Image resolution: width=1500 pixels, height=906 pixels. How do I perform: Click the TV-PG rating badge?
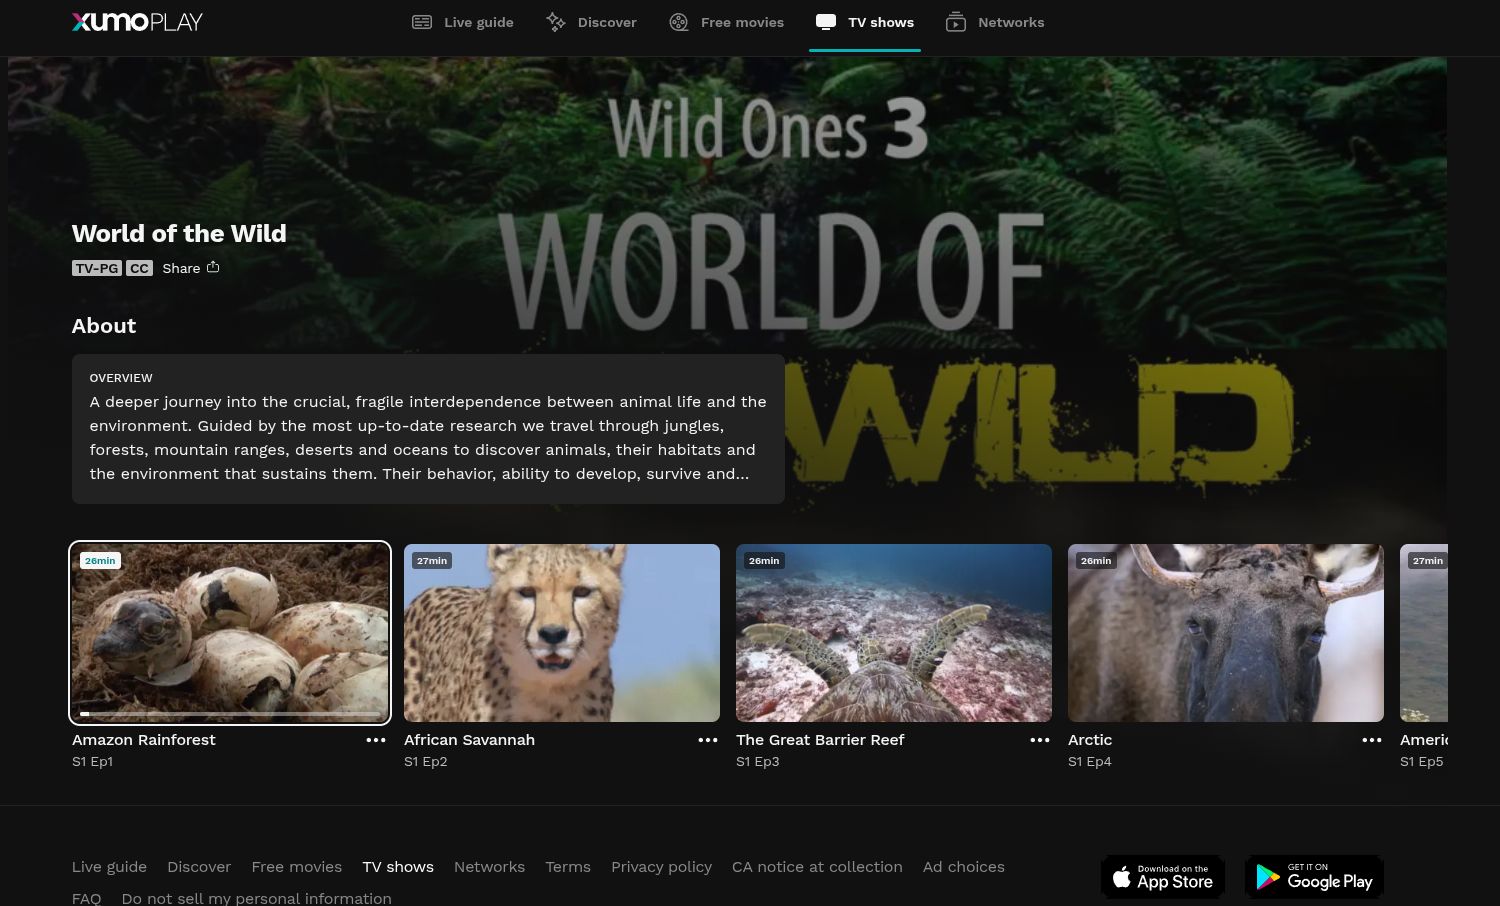(x=97, y=268)
